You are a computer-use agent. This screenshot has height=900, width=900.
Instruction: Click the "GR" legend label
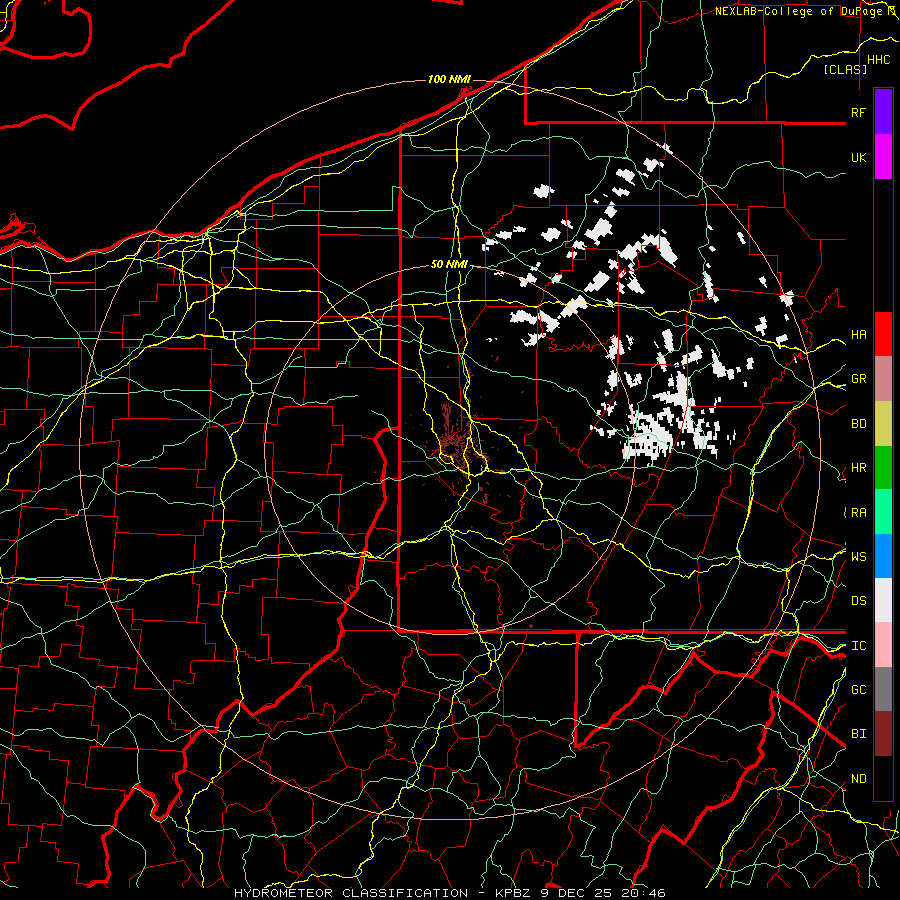pyautogui.click(x=858, y=379)
